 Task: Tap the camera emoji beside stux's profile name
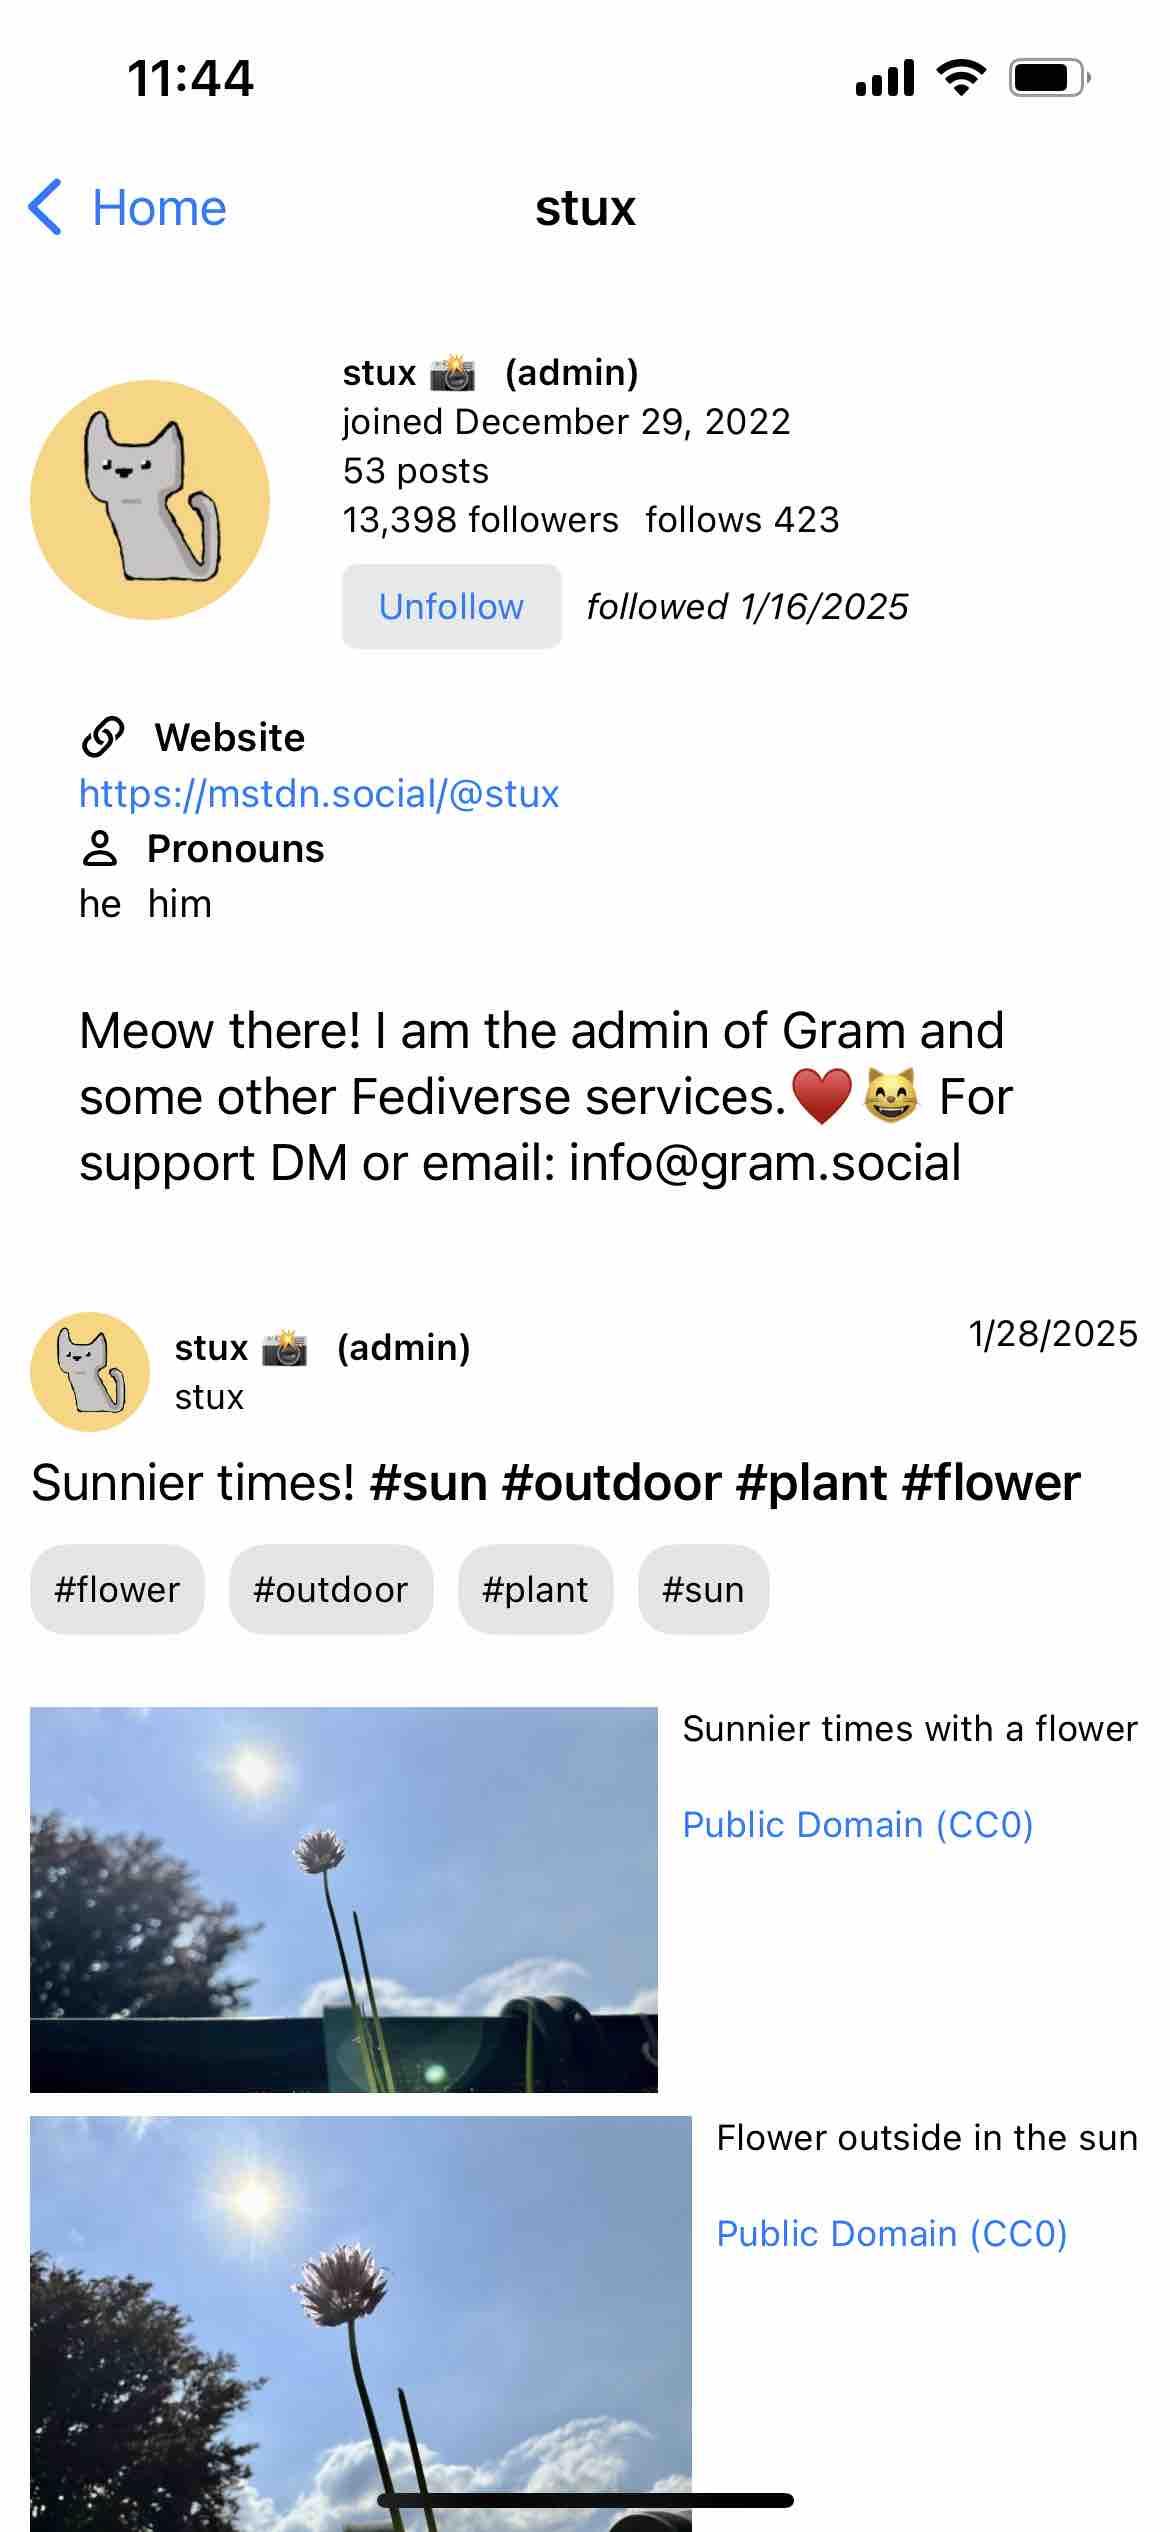[453, 372]
